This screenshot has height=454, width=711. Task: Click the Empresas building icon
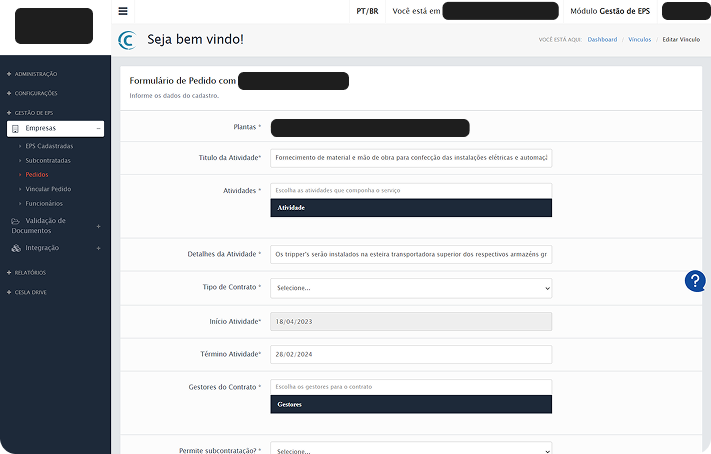[15, 129]
